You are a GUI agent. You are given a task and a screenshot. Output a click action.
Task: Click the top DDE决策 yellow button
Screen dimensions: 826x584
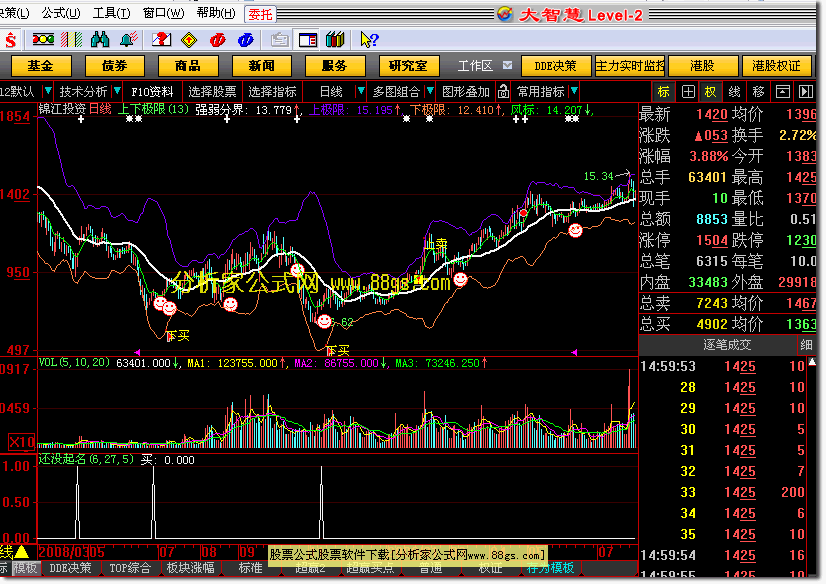(x=555, y=66)
